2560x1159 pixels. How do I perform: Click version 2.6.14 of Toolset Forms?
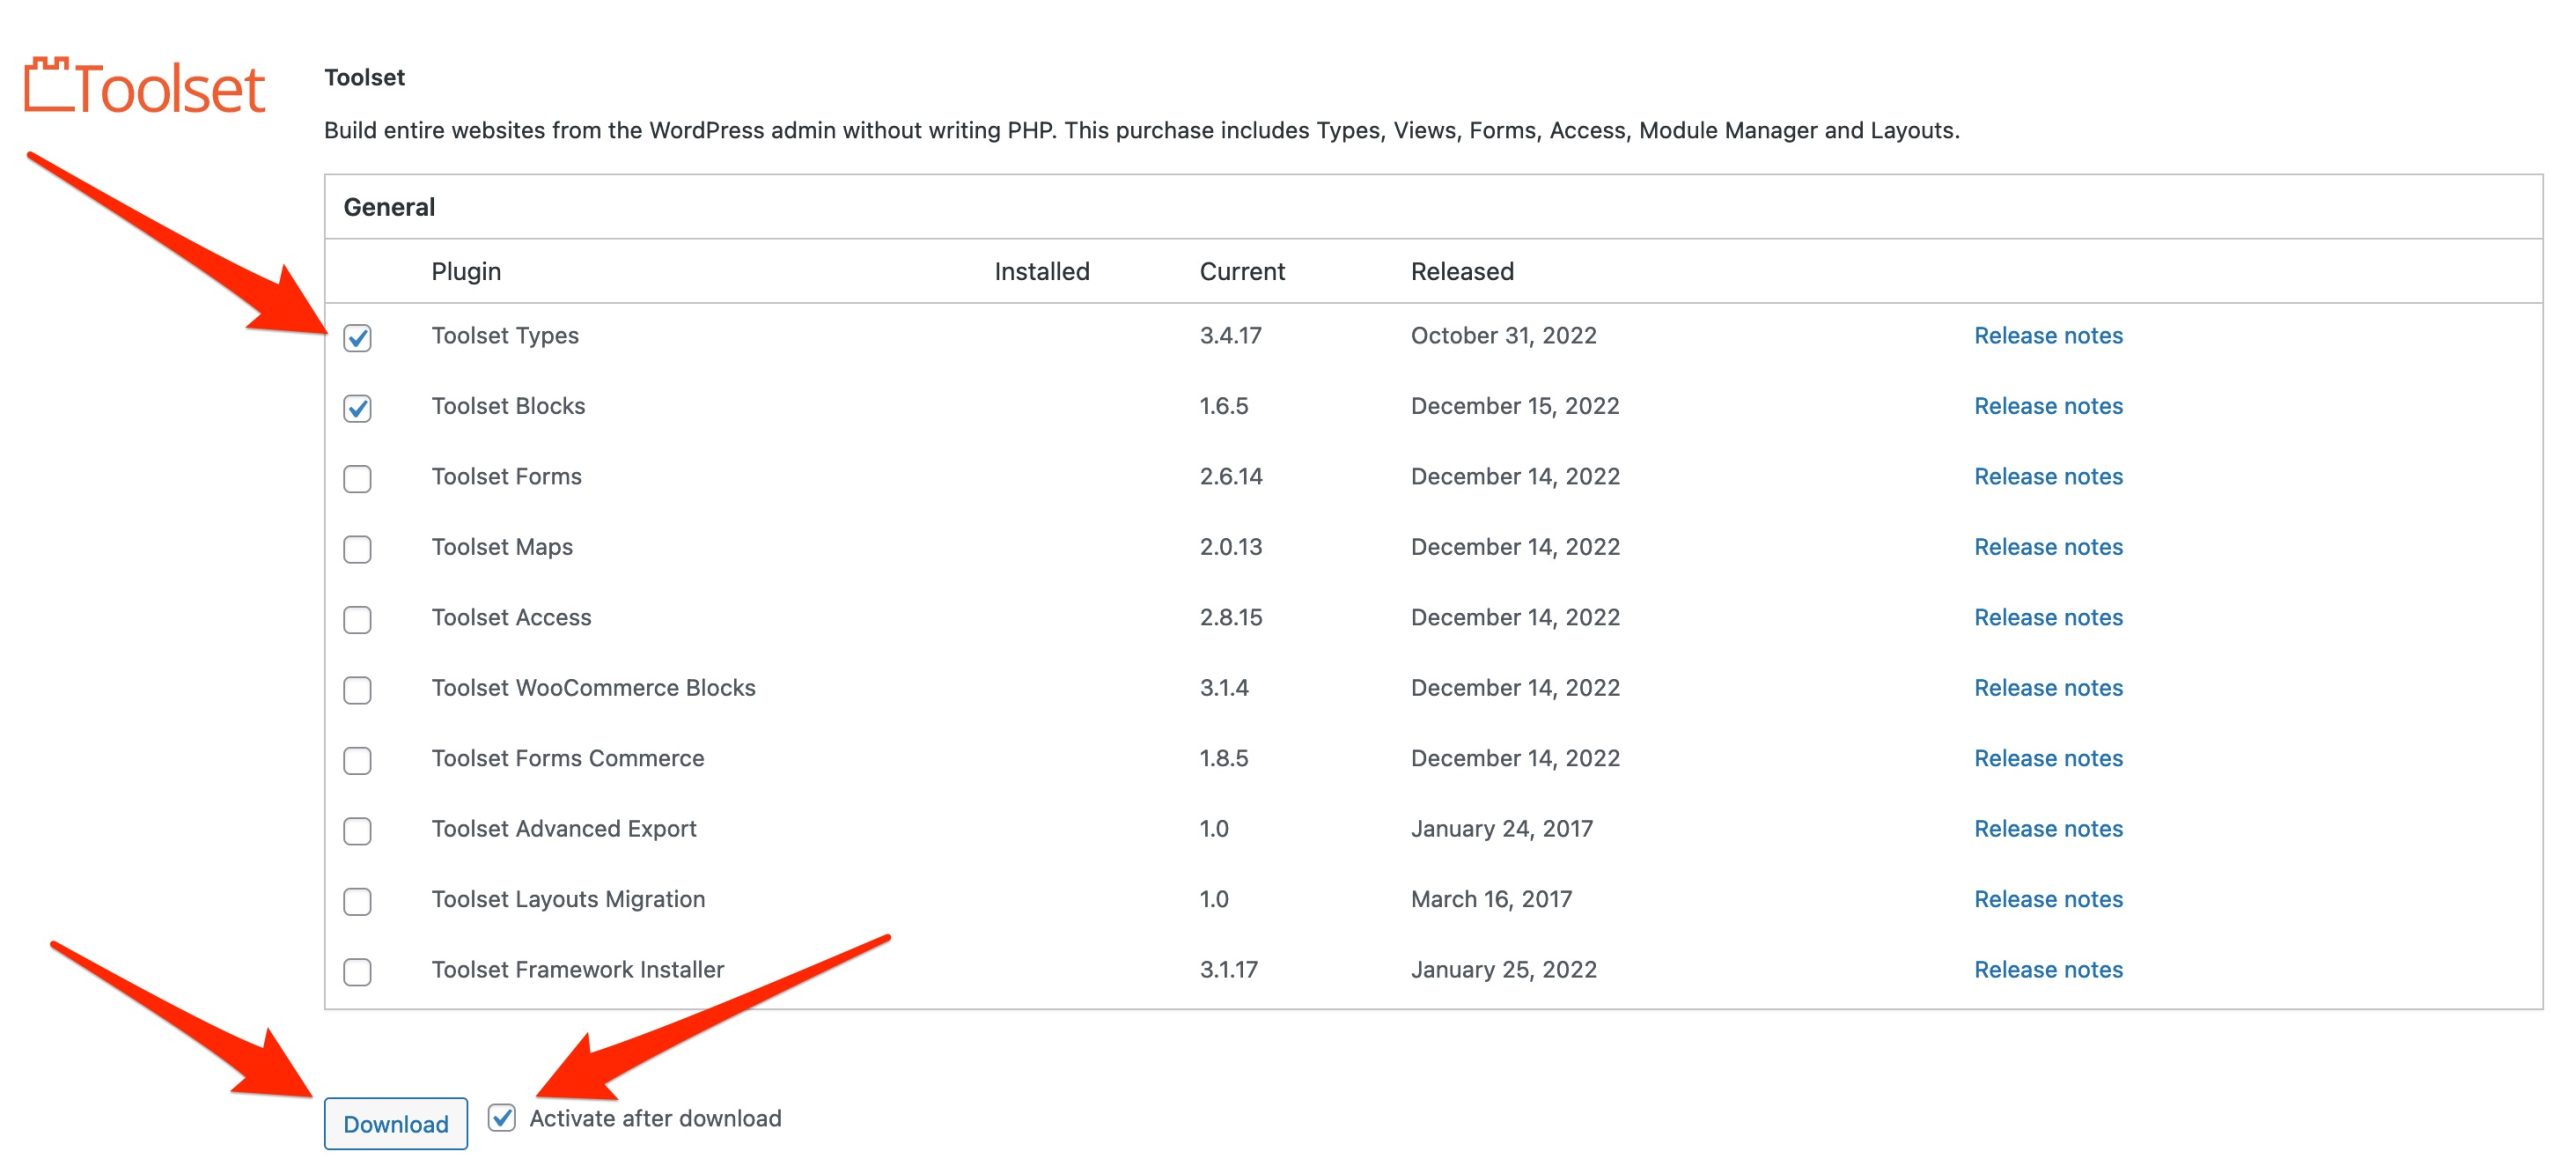[x=1231, y=477]
